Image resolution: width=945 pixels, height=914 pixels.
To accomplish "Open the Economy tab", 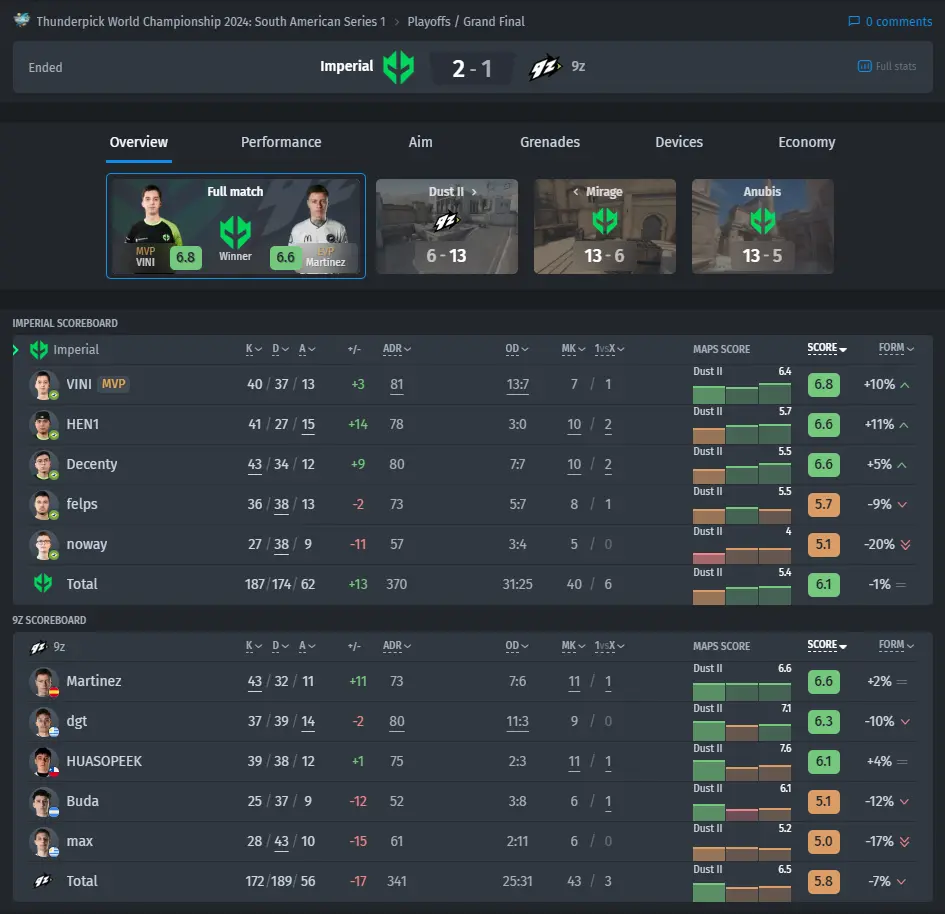I will 806,142.
